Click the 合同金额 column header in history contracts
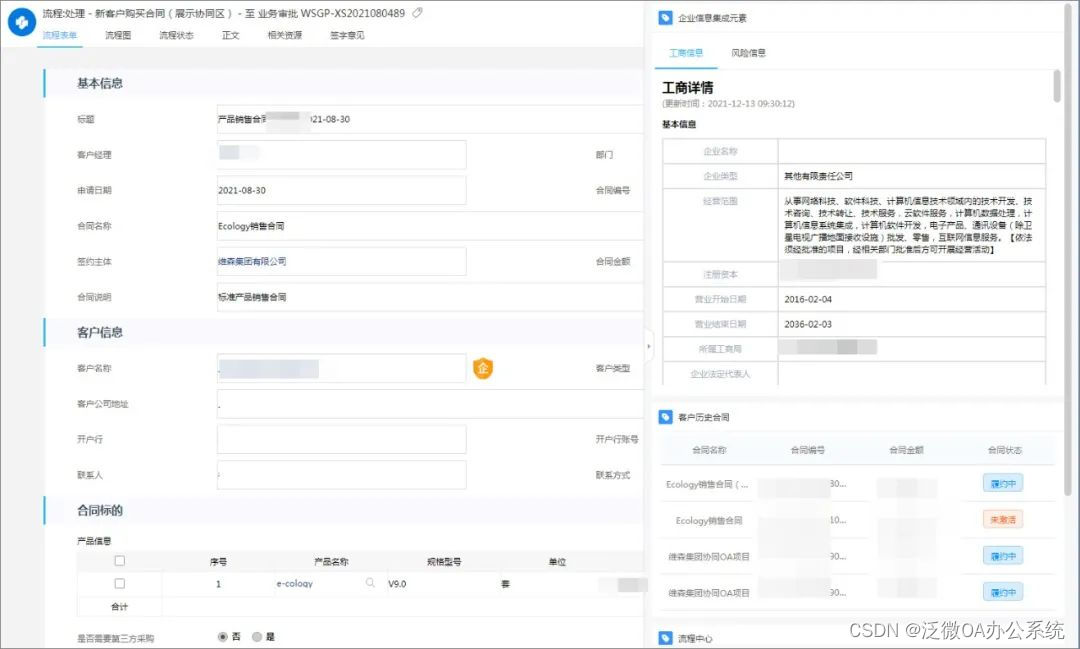 (x=906, y=450)
